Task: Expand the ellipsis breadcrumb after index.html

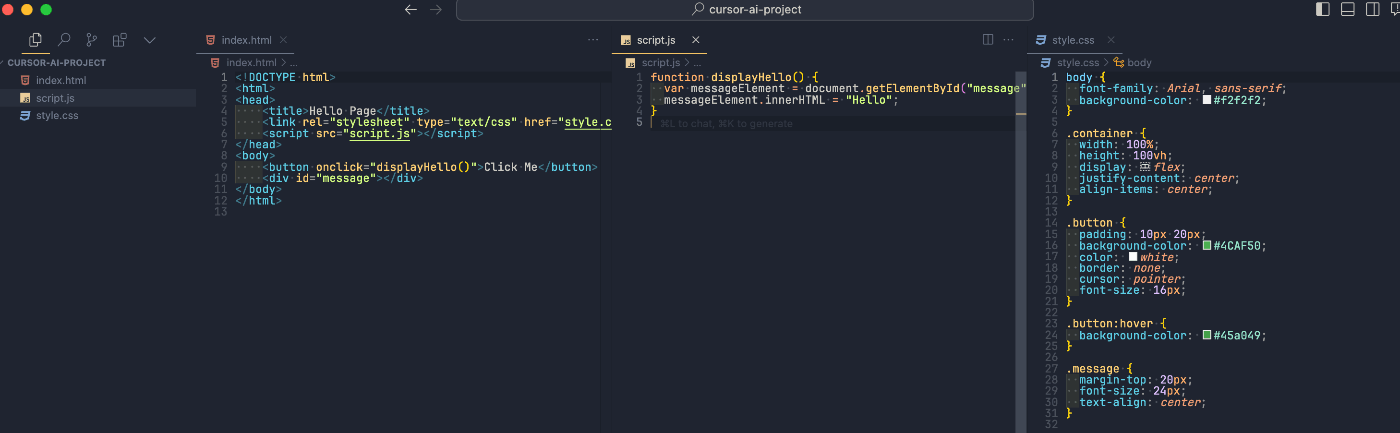Action: pos(293,62)
